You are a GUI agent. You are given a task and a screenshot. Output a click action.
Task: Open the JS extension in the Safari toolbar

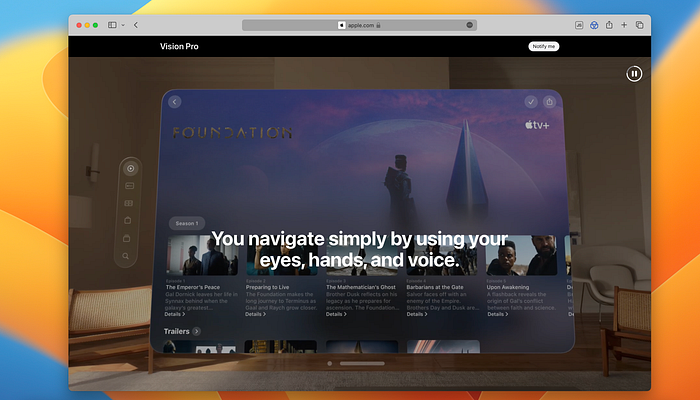pyautogui.click(x=579, y=25)
